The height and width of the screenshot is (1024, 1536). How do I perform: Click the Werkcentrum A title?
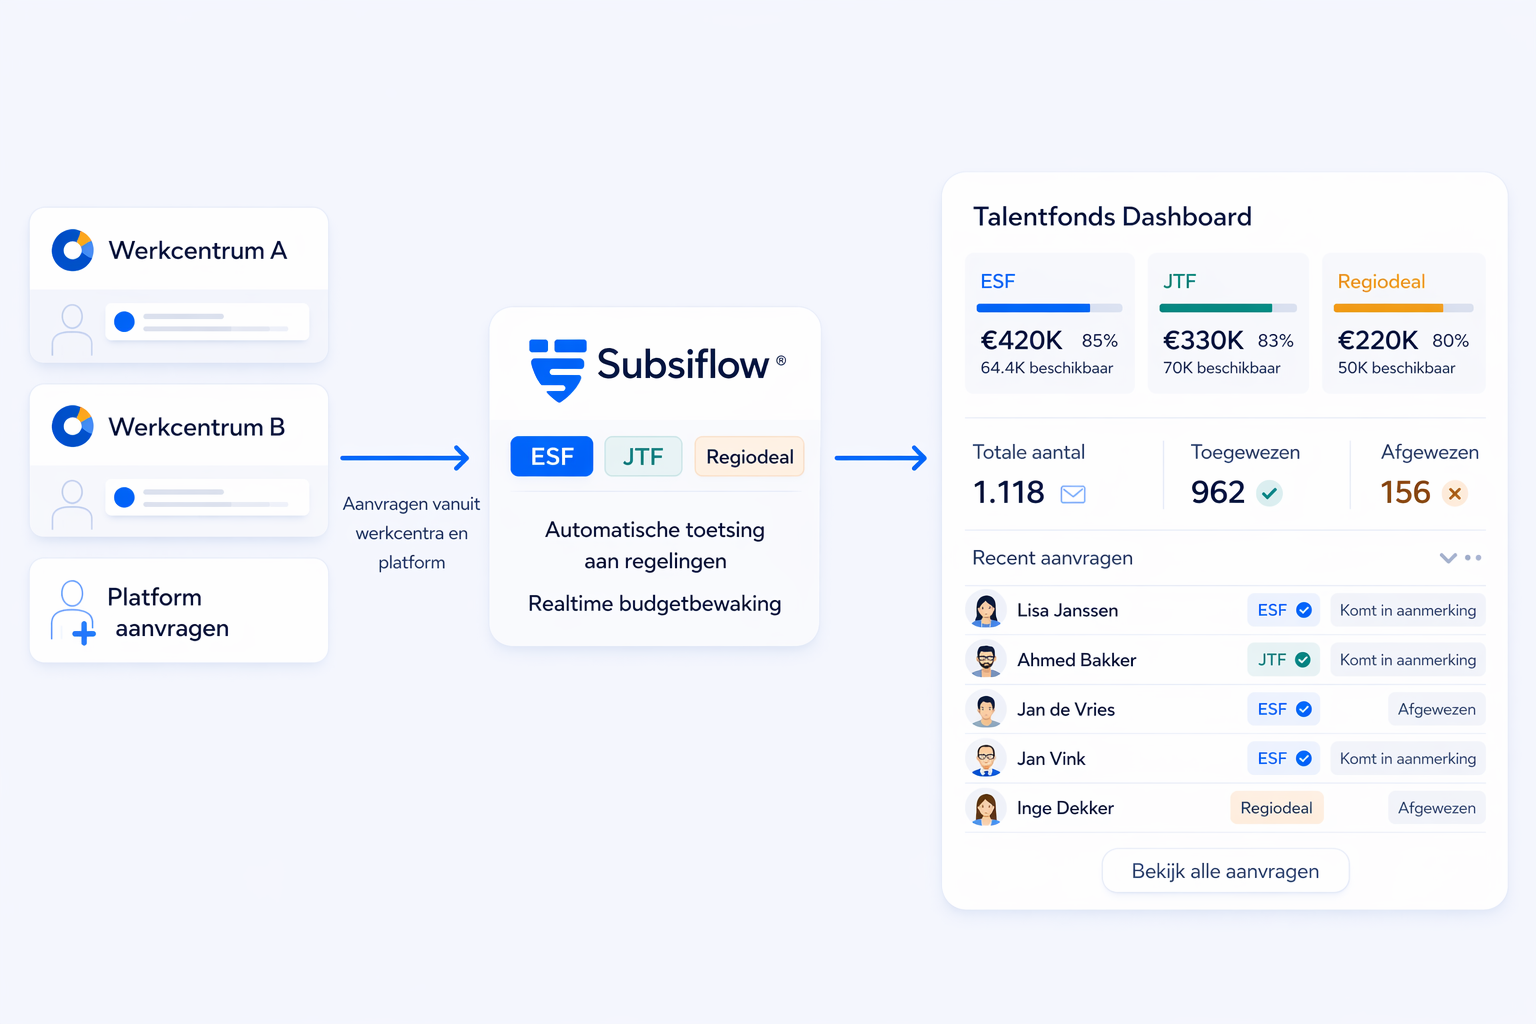tap(198, 250)
